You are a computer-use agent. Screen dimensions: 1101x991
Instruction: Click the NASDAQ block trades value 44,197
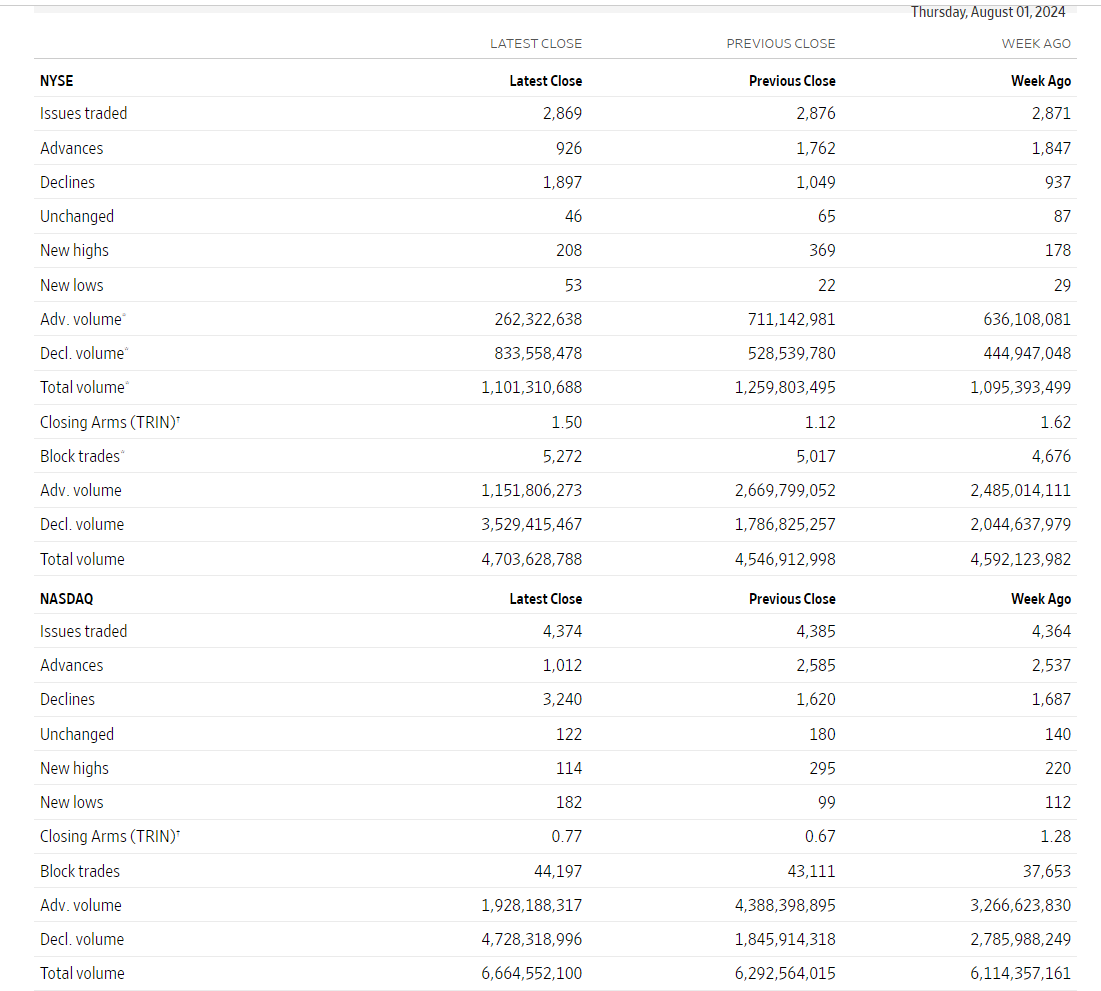(558, 871)
